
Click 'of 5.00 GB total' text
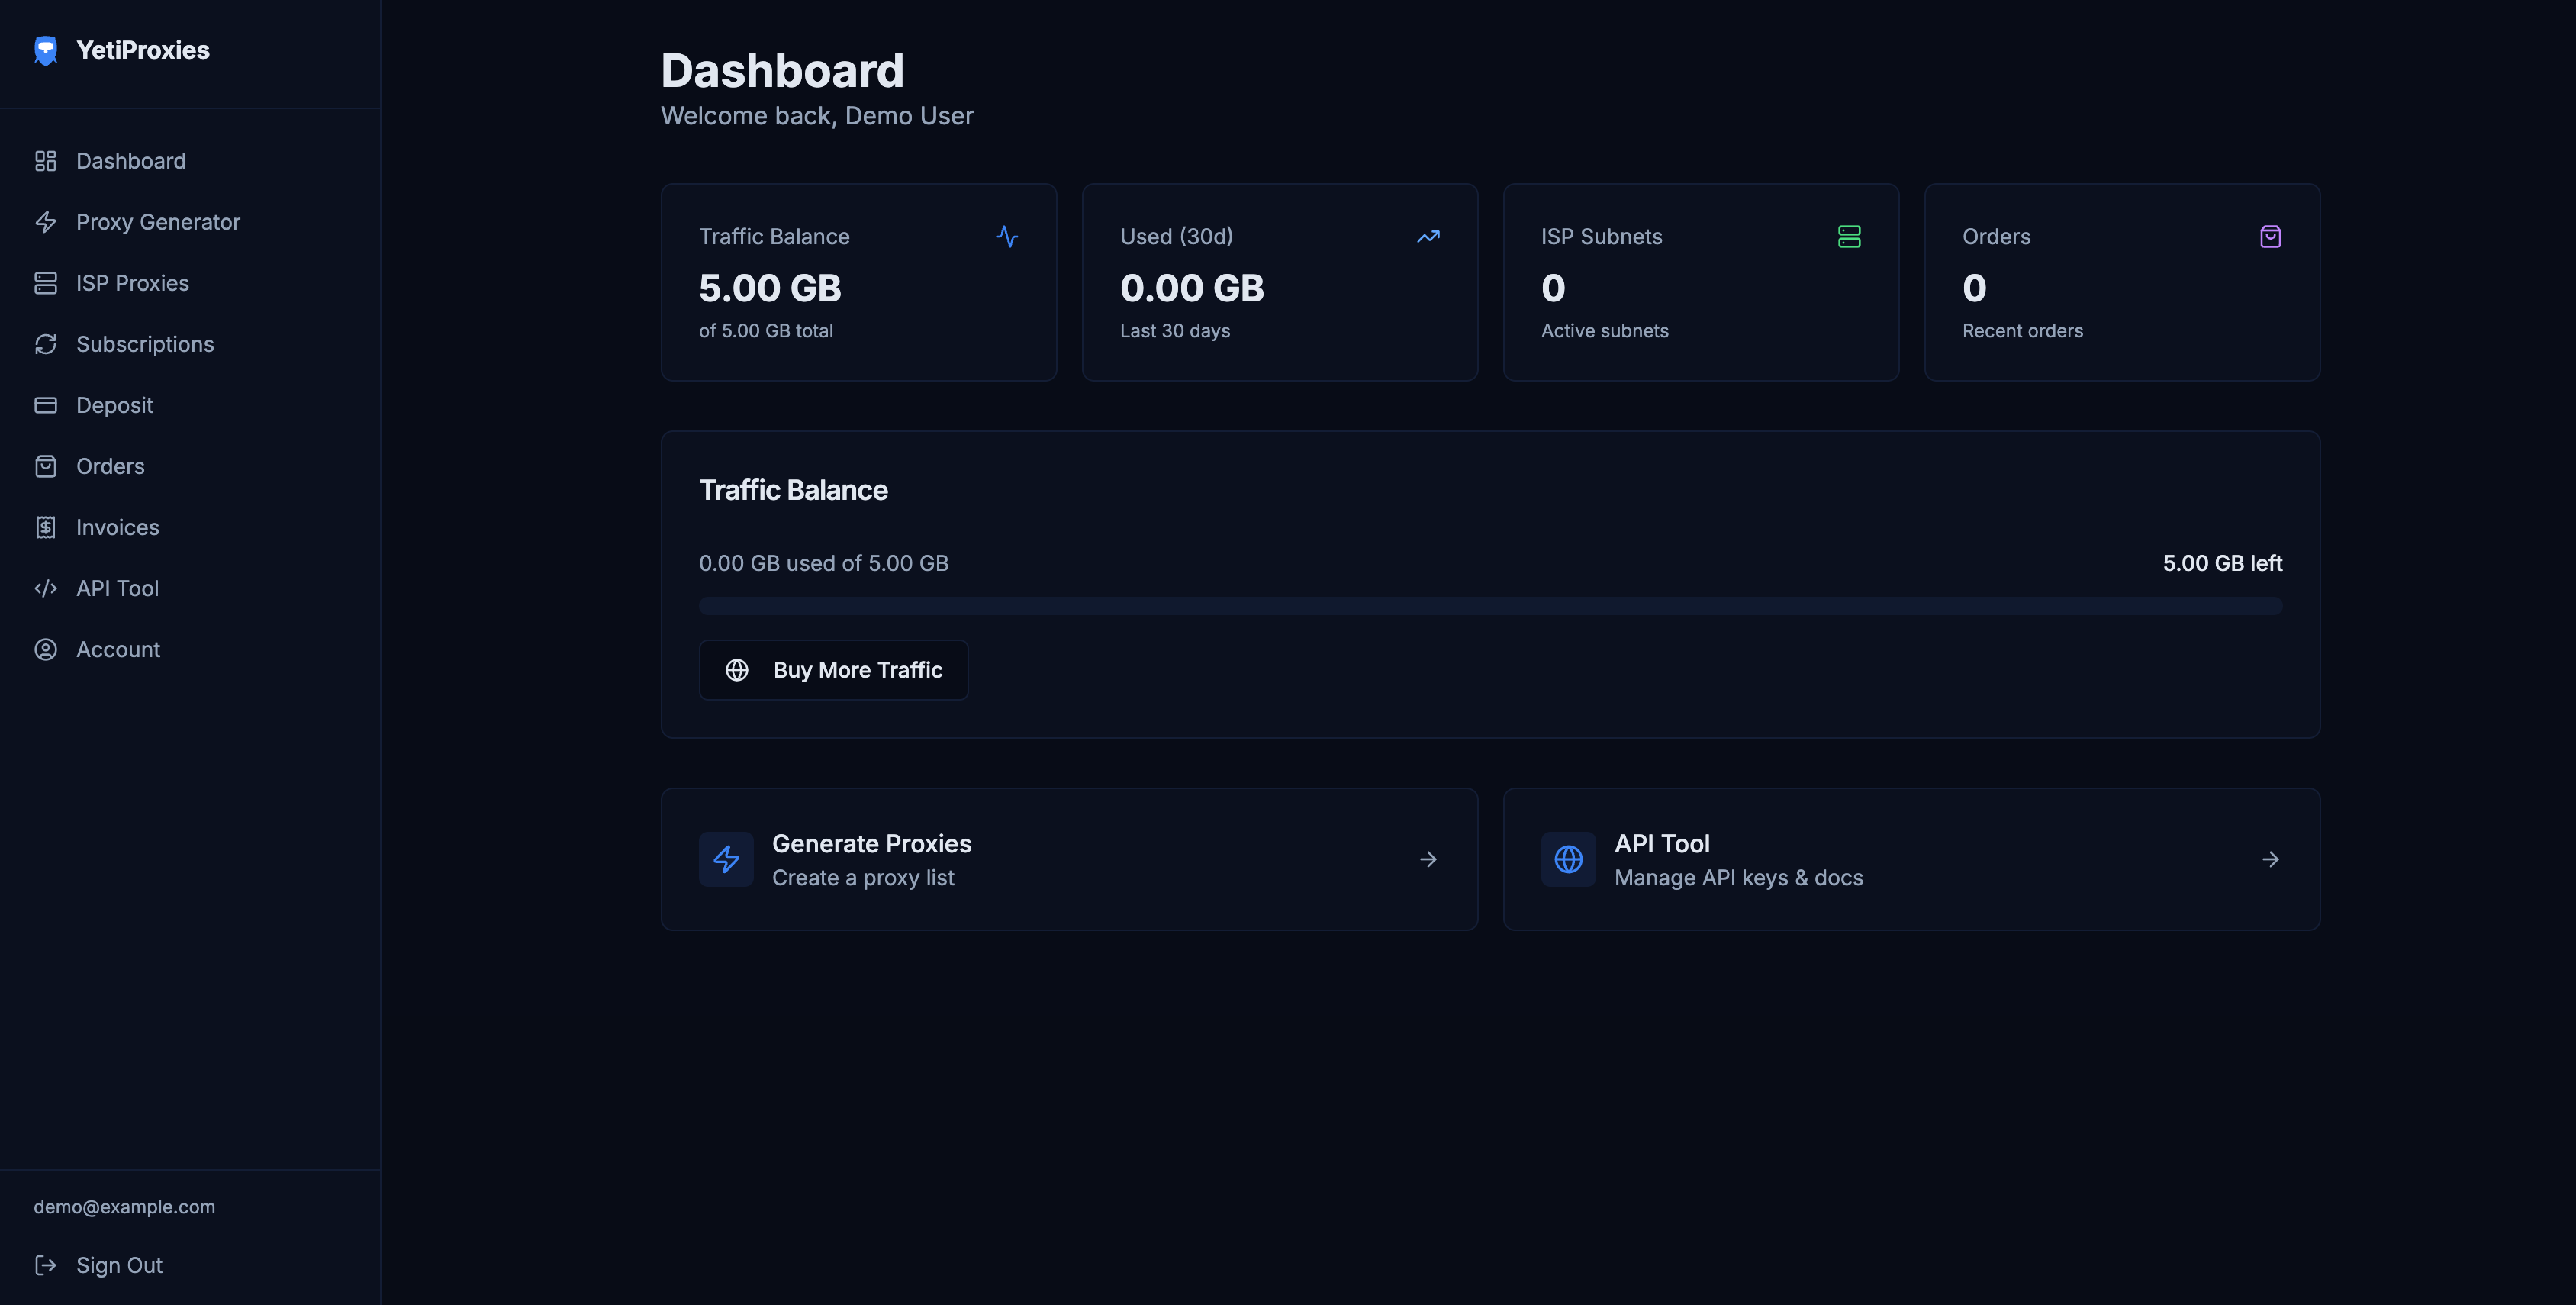pyautogui.click(x=766, y=331)
